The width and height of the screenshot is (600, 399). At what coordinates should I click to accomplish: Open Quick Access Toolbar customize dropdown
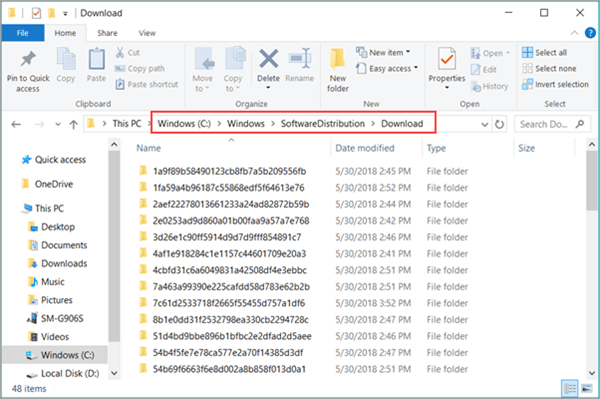coord(65,14)
